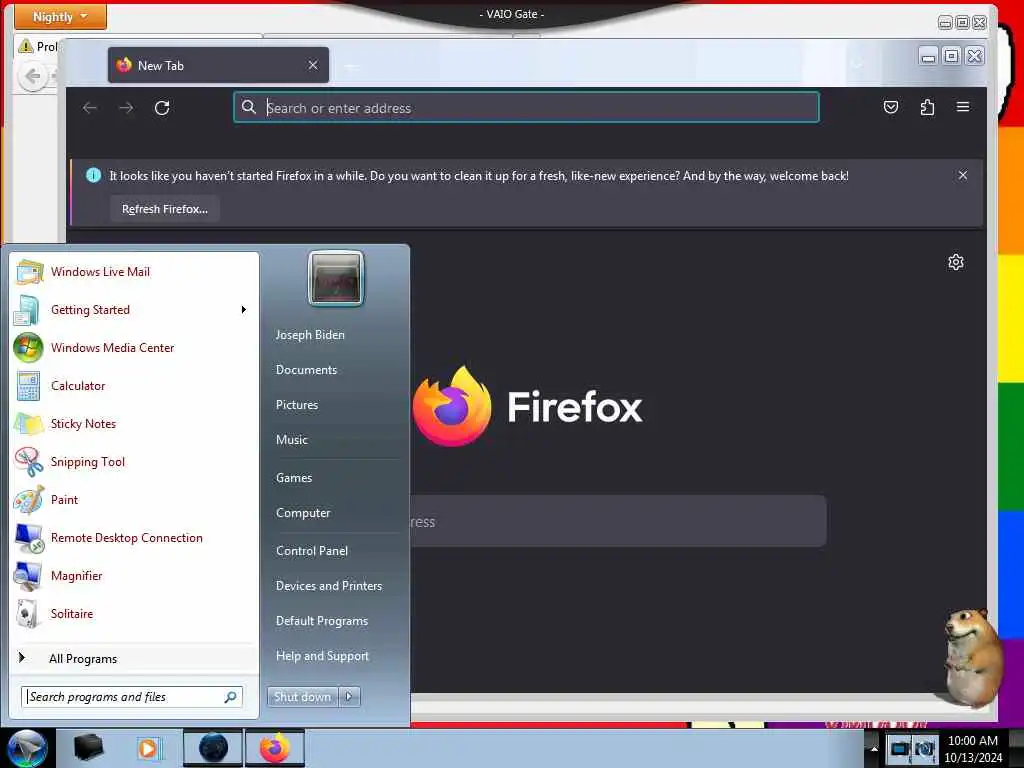This screenshot has height=768, width=1024.
Task: Open the Firefox extensions puzzle icon
Action: (927, 107)
